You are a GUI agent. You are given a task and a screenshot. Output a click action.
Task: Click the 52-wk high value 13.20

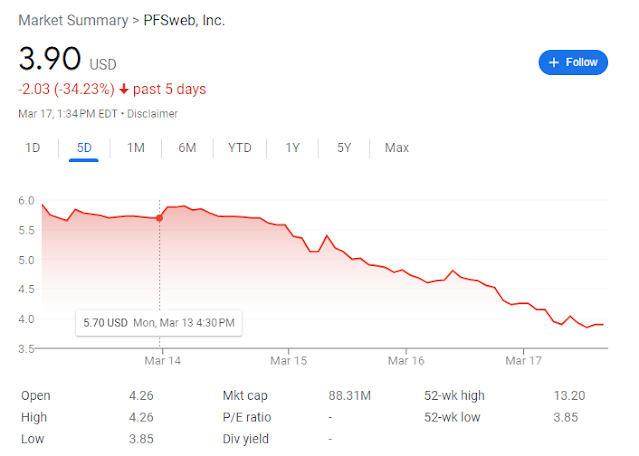569,396
